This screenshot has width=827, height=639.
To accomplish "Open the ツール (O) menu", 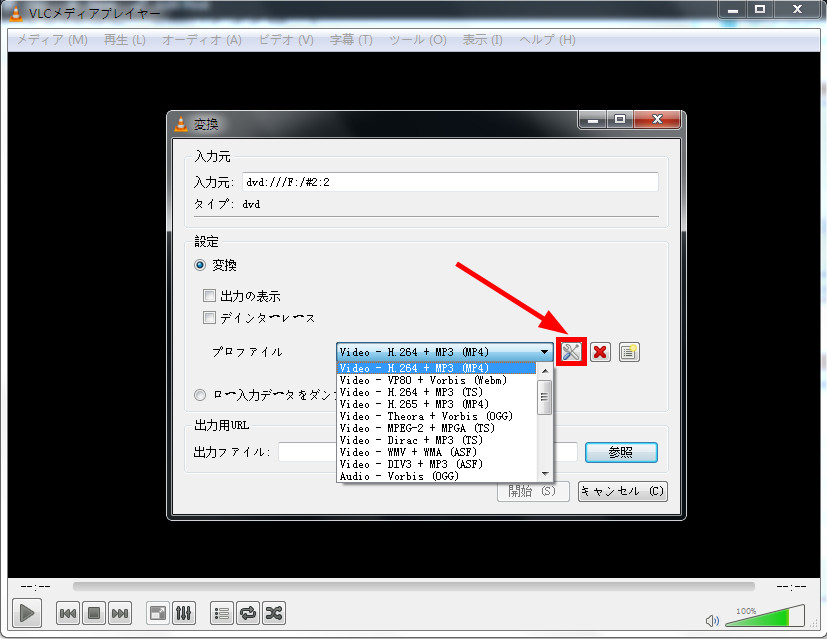I will pyautogui.click(x=417, y=40).
